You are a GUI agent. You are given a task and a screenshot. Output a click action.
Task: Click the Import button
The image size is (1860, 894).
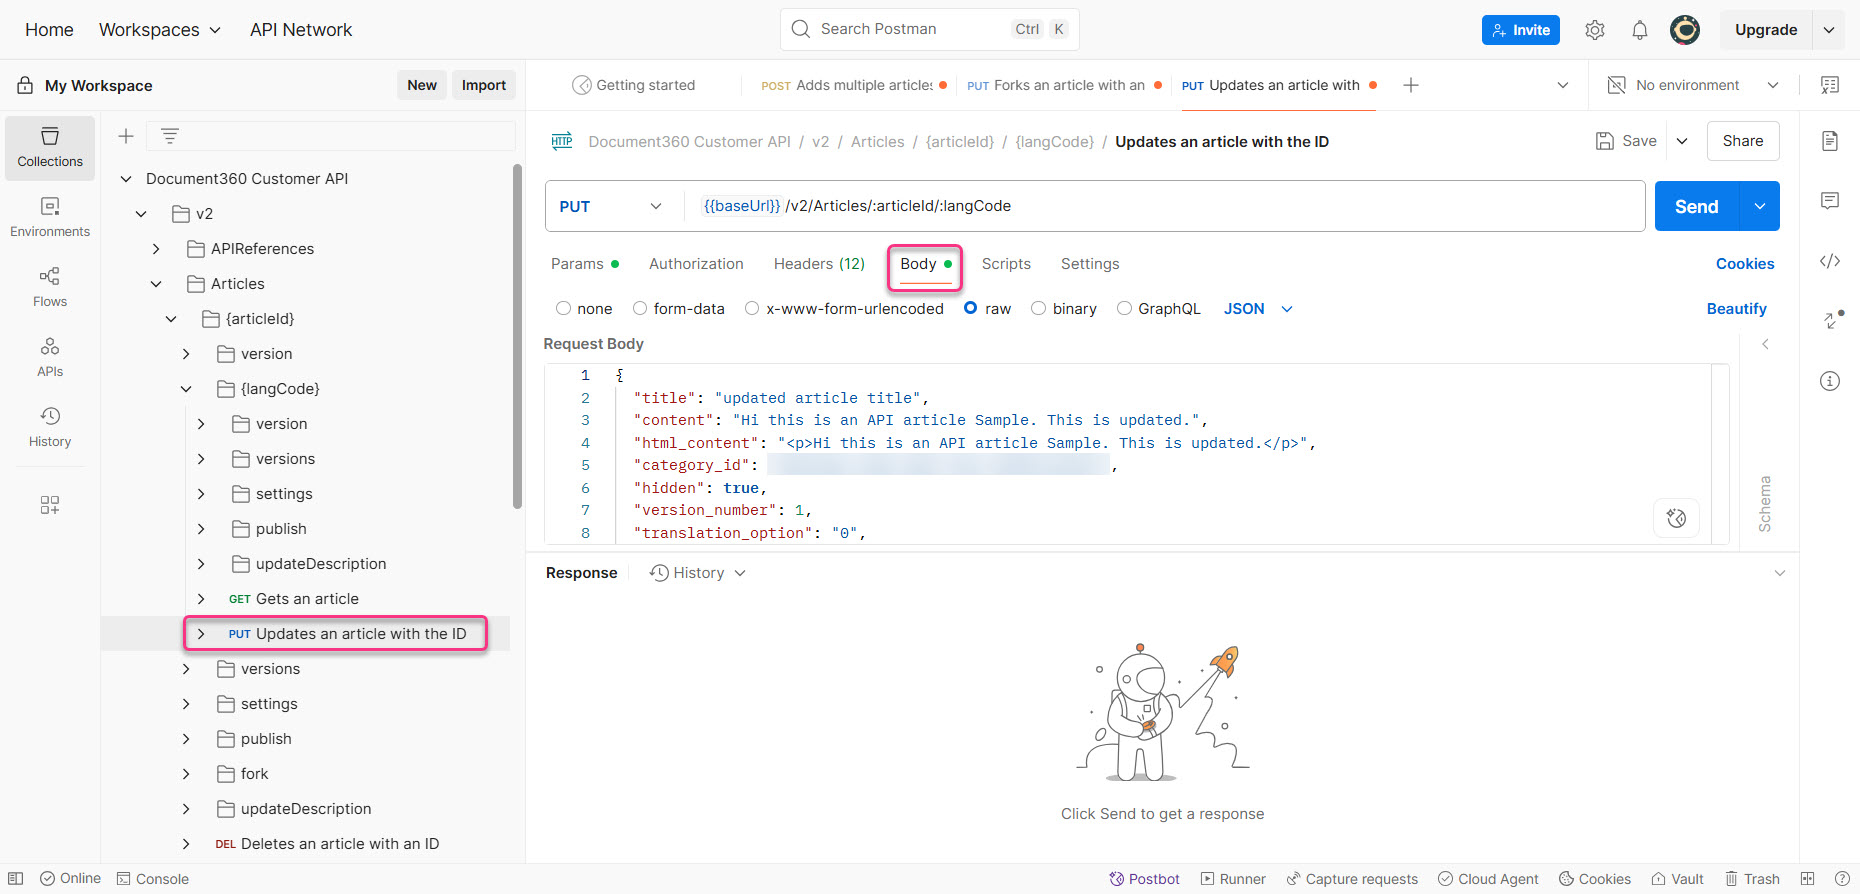click(x=484, y=85)
